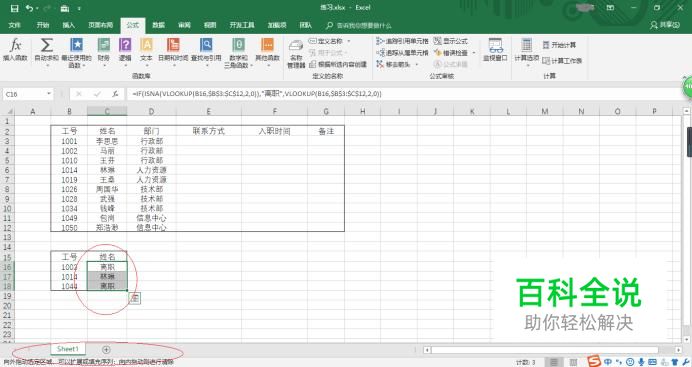Click the Sogou input S tray icon
Viewport: 692px width, 367px height.
(x=594, y=361)
